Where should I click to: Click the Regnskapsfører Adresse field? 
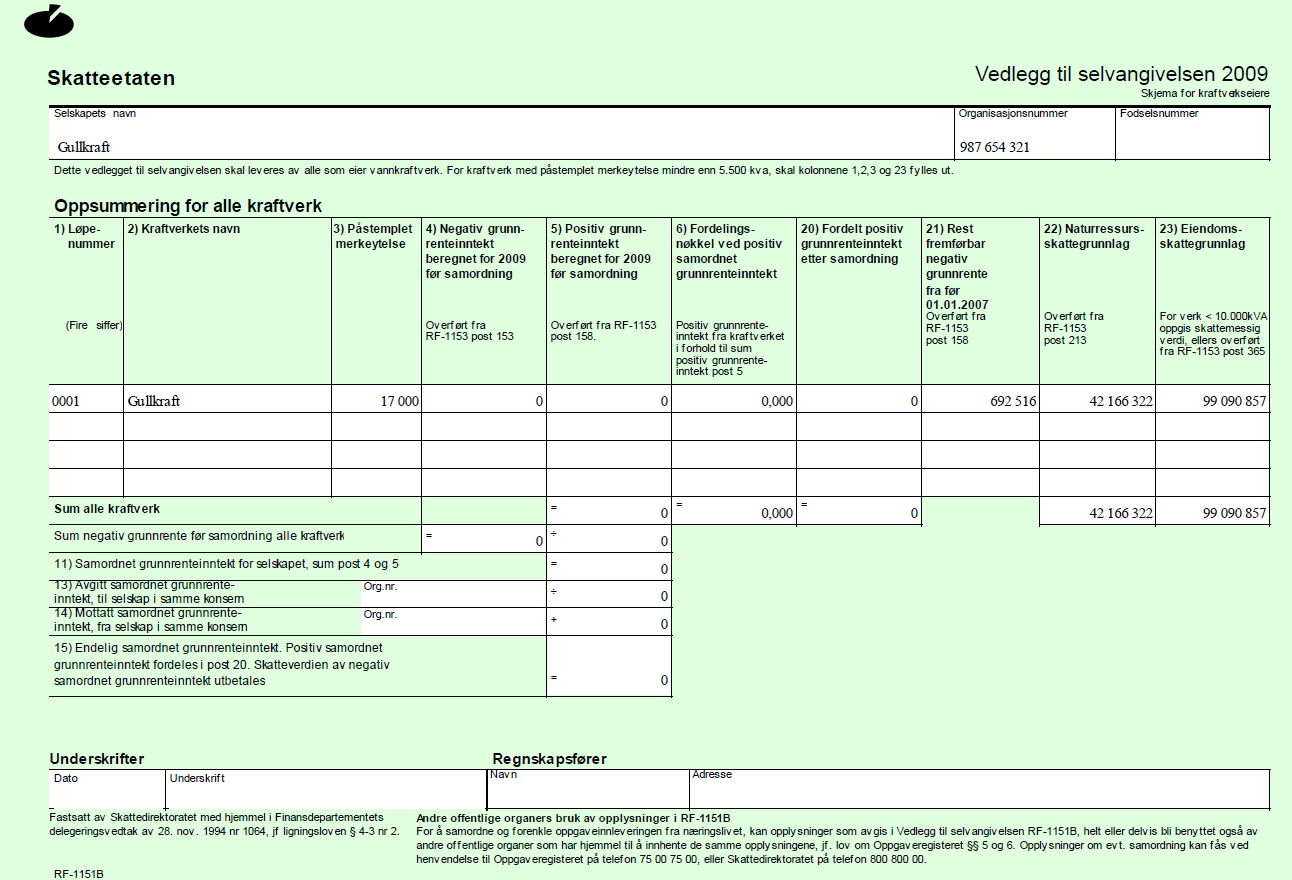[980, 788]
